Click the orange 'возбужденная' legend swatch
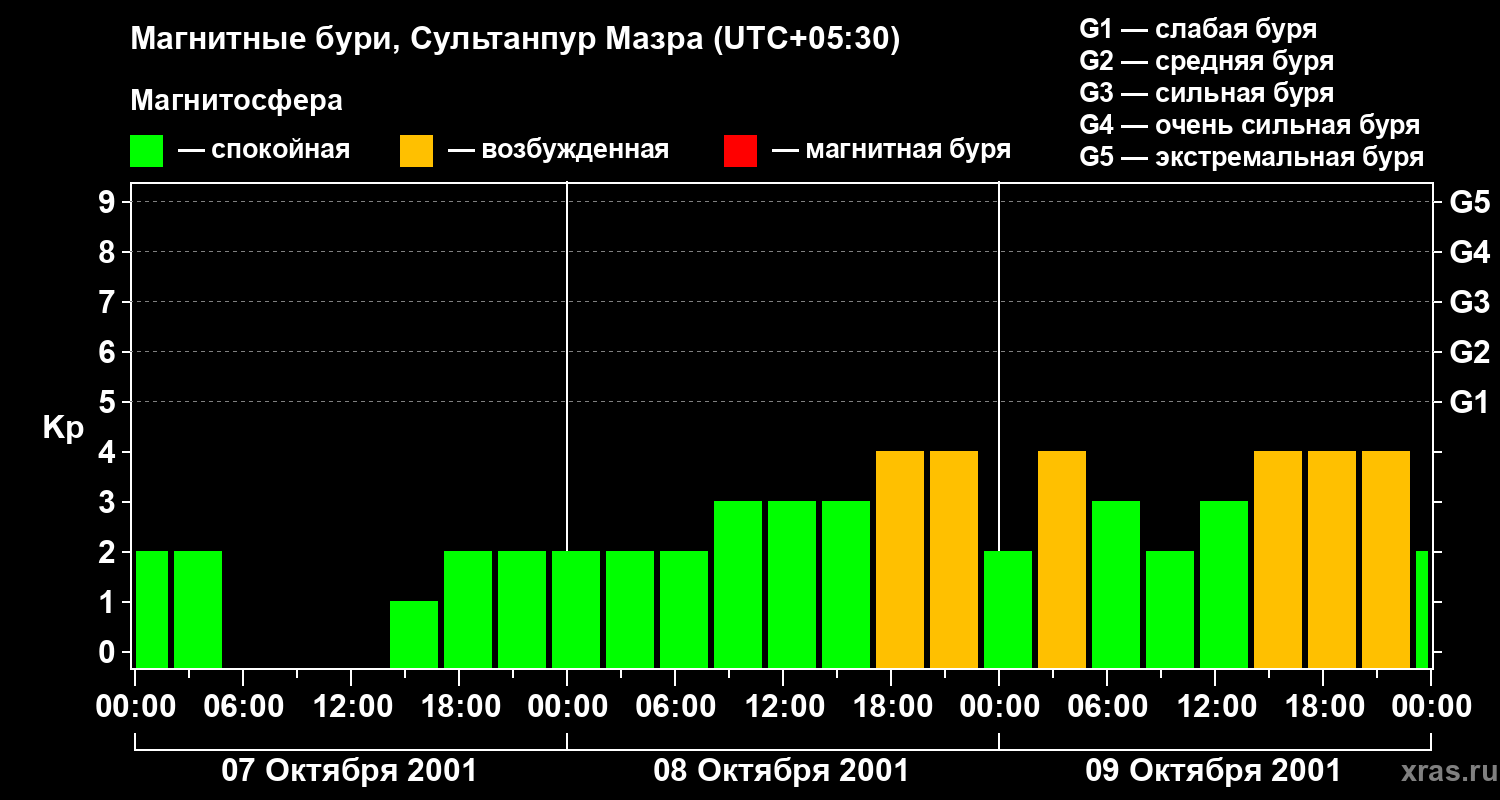 pyautogui.click(x=416, y=151)
